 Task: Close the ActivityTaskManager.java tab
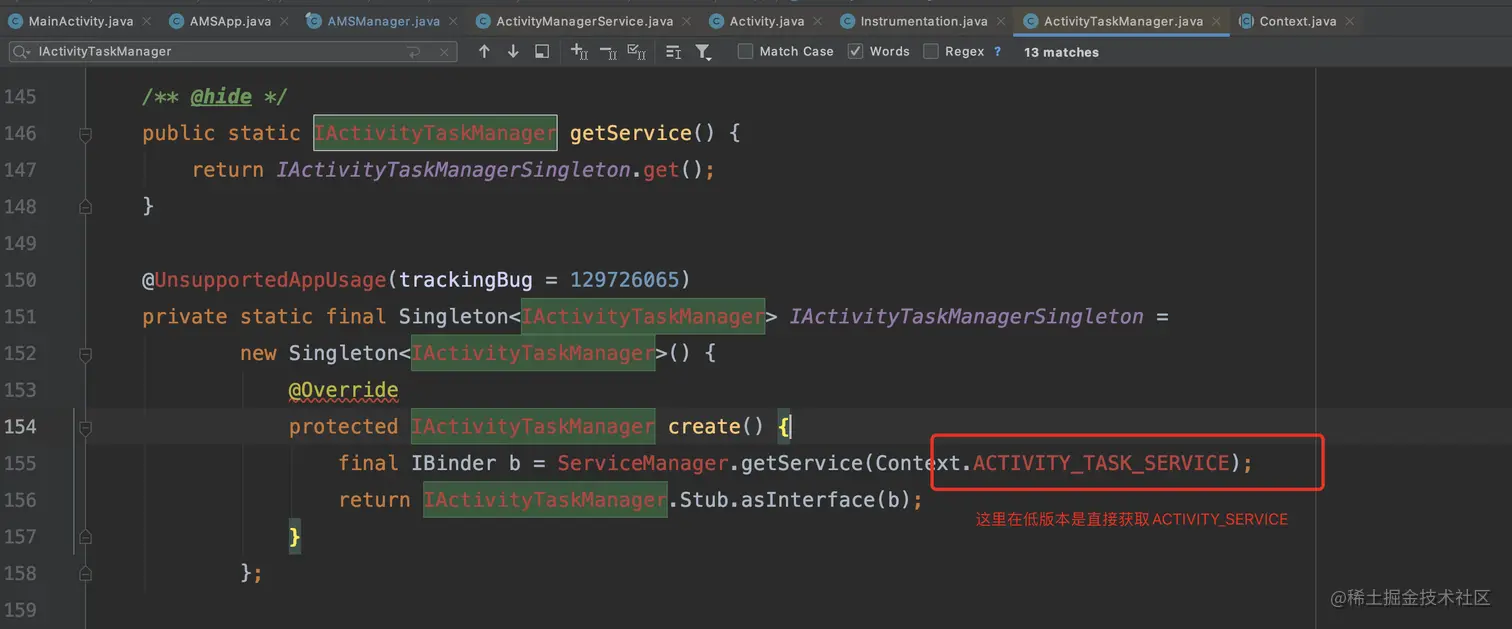click(1215, 21)
